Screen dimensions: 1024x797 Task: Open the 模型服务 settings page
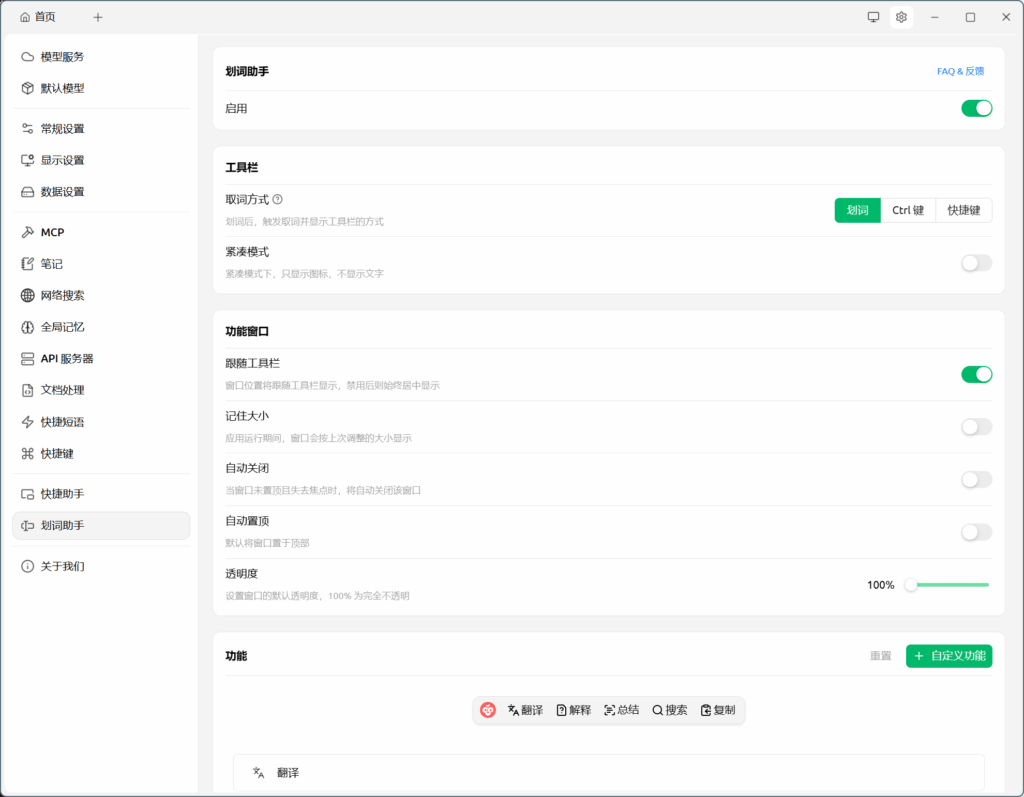coord(62,57)
